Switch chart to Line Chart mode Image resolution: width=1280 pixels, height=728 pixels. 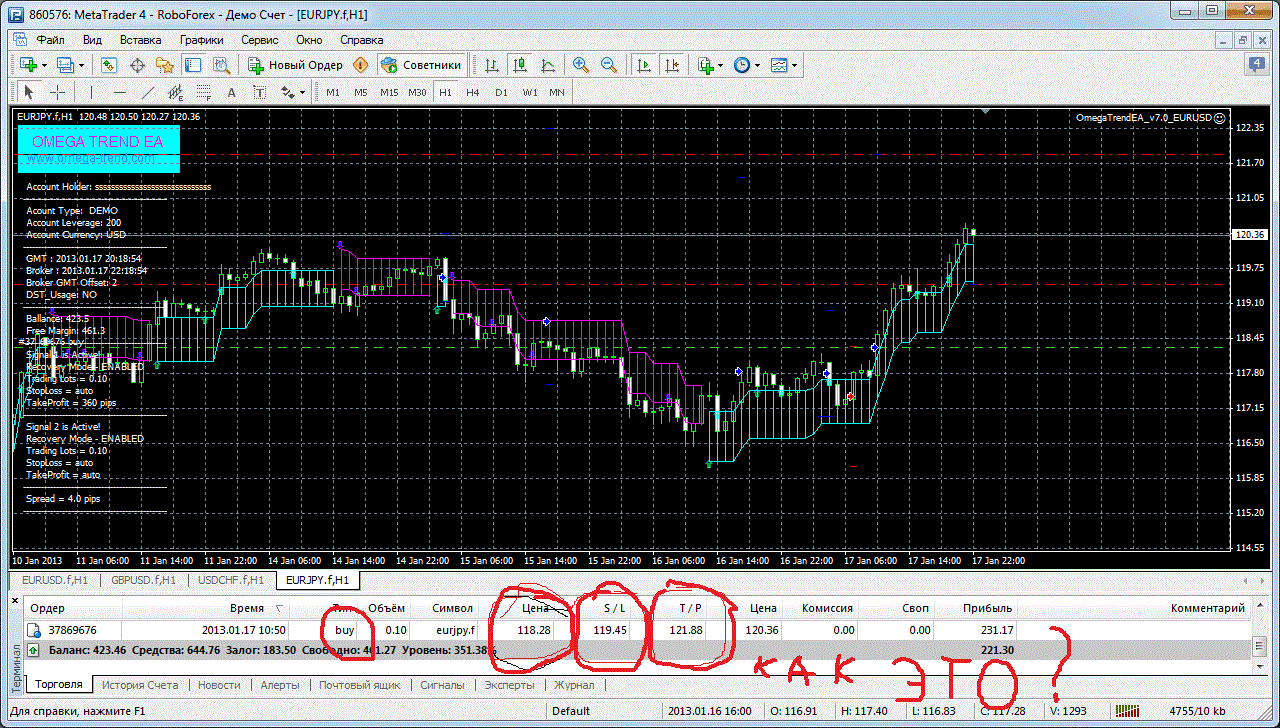click(x=547, y=65)
